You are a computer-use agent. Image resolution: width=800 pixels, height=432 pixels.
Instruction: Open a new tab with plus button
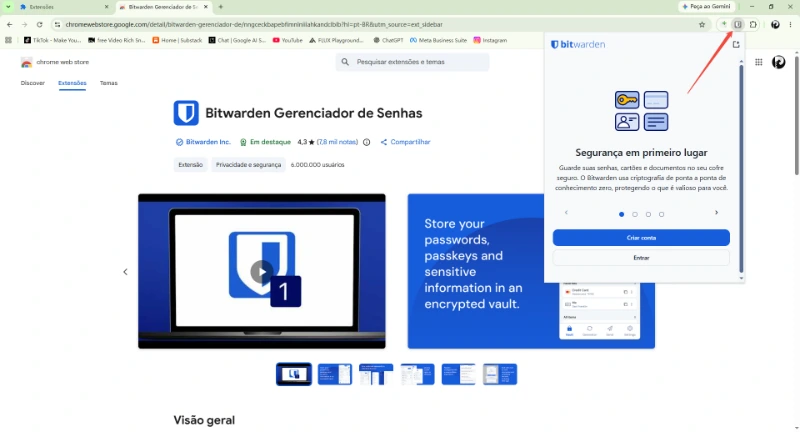pyautogui.click(x=221, y=7)
